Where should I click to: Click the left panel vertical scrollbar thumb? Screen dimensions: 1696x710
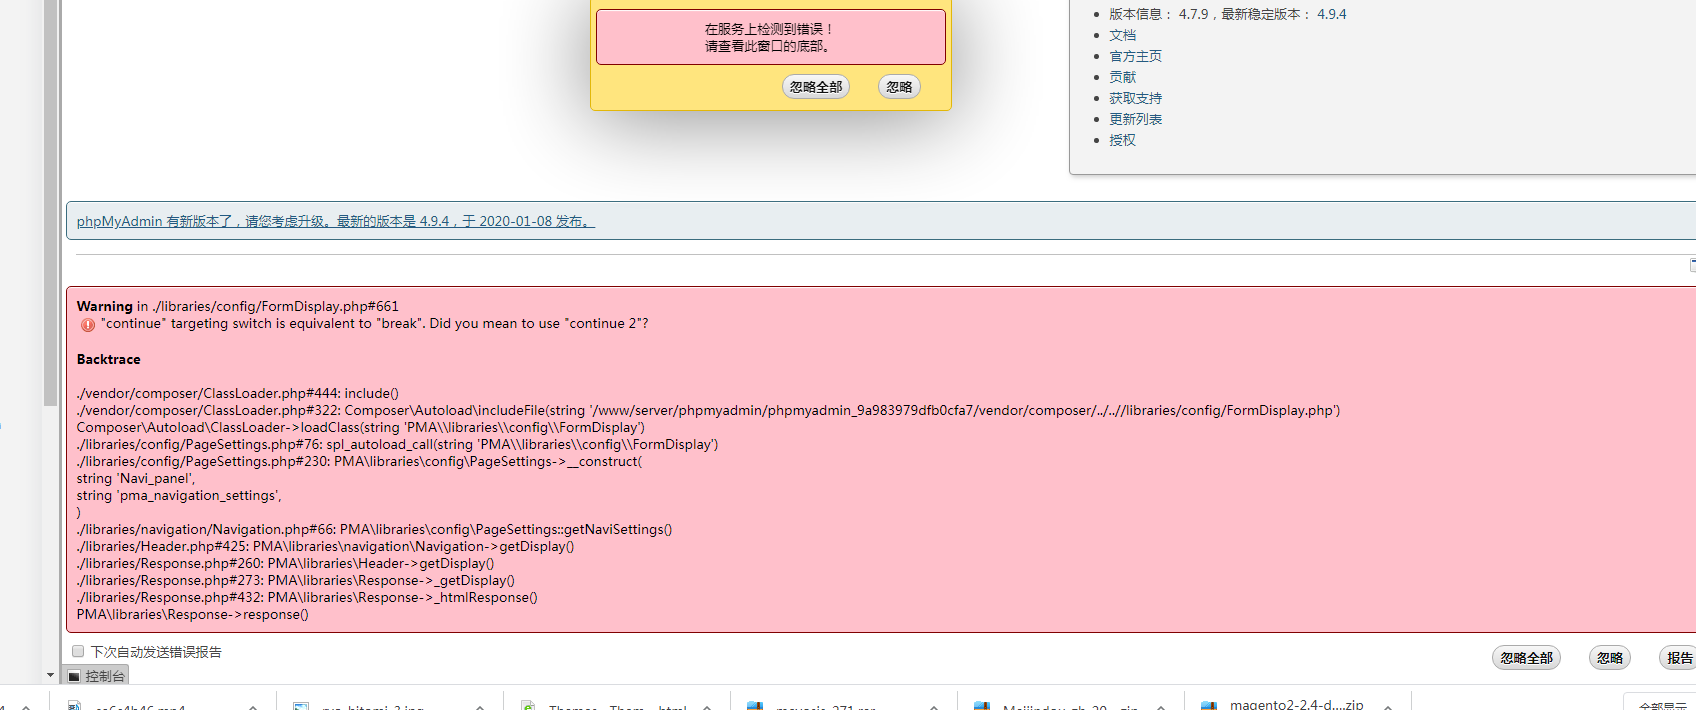pos(51,202)
